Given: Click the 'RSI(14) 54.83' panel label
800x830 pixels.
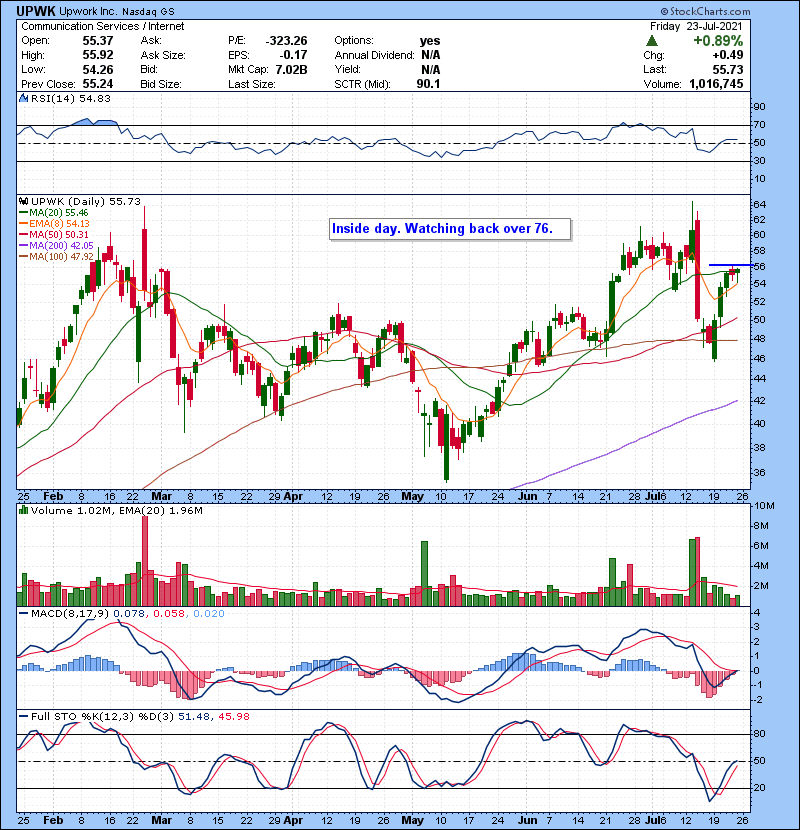Looking at the screenshot, I should (x=71, y=98).
